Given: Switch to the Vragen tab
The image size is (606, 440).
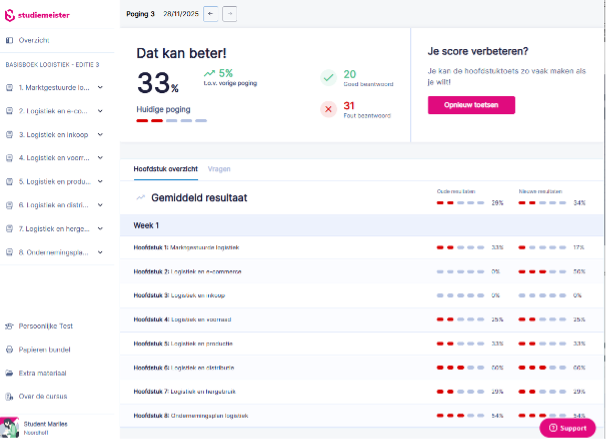Looking at the screenshot, I should click(x=218, y=169).
